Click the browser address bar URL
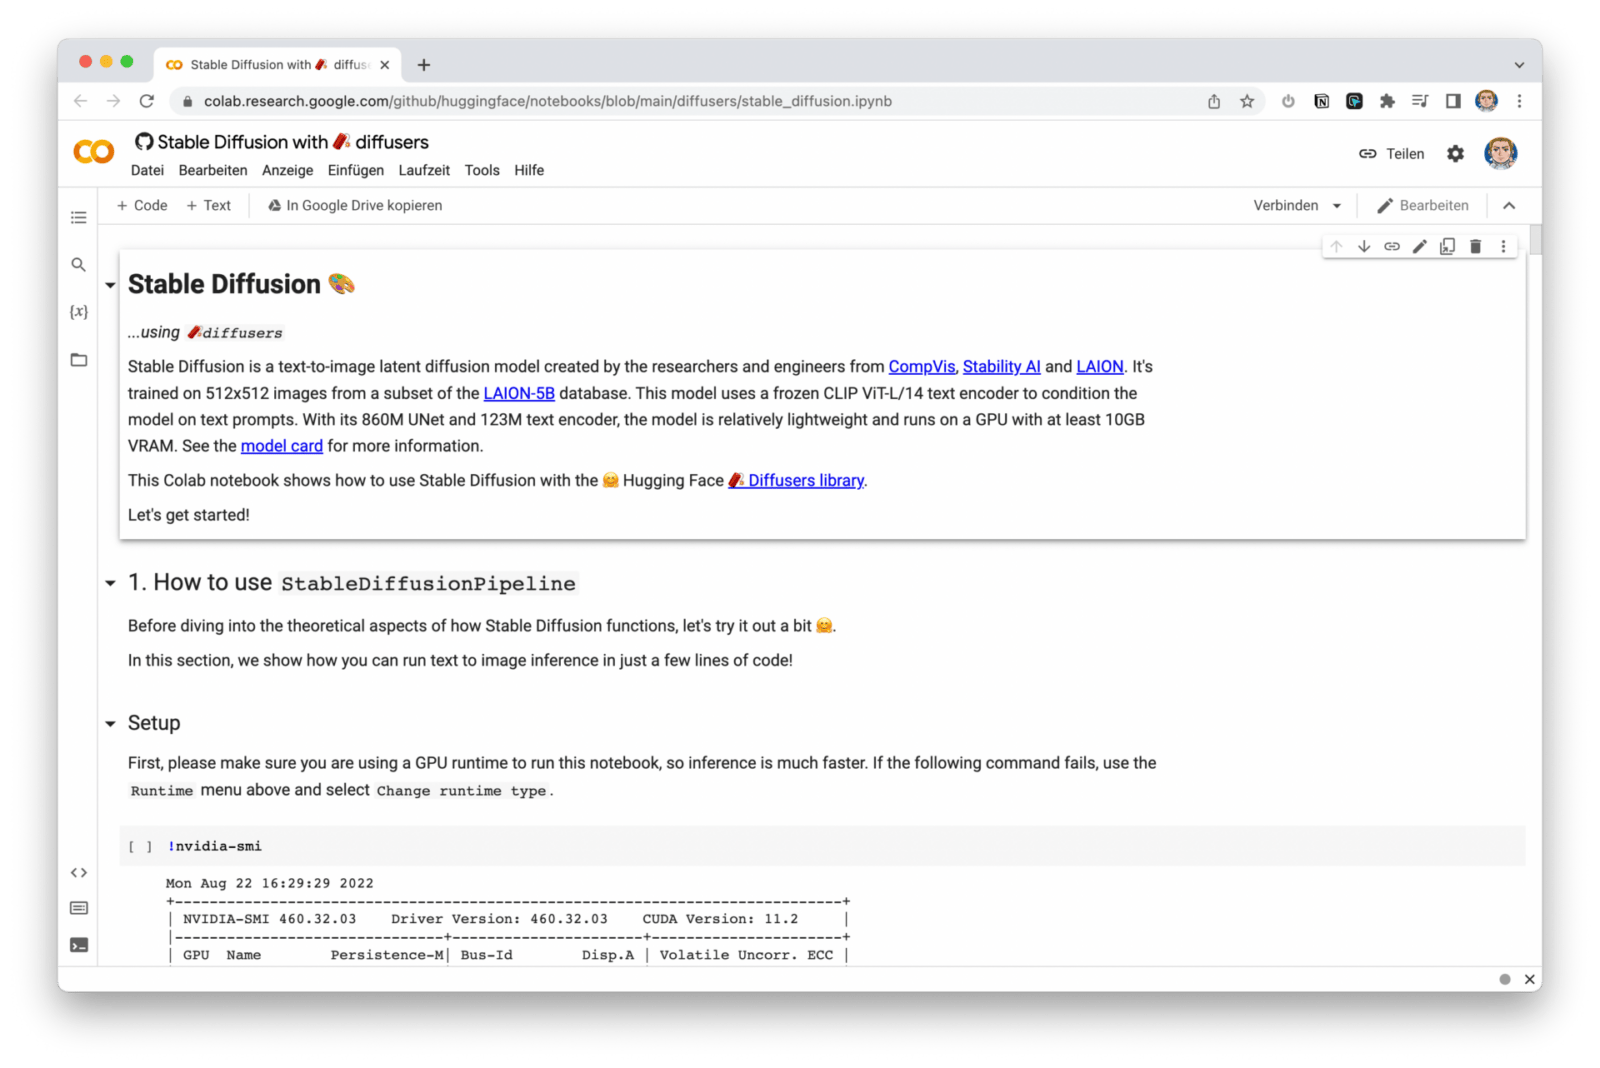The image size is (1600, 1068). point(547,101)
